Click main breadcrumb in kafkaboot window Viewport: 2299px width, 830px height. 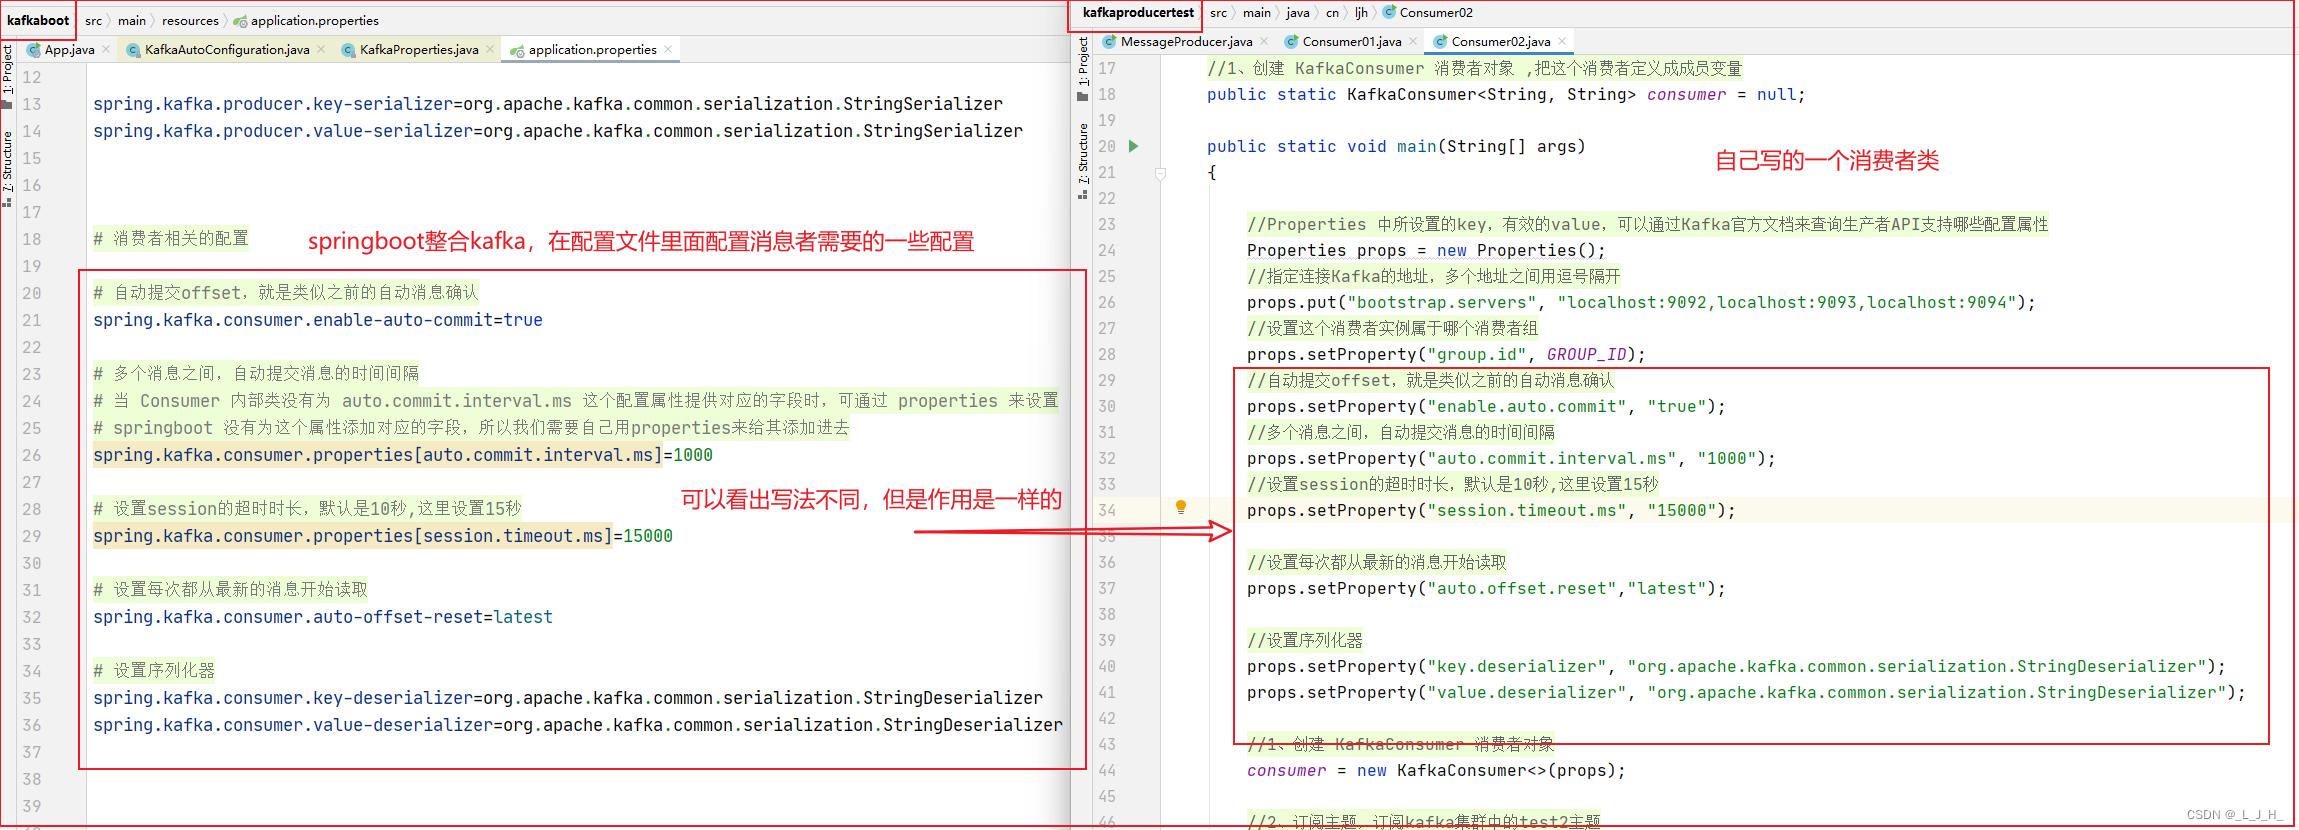131,20
